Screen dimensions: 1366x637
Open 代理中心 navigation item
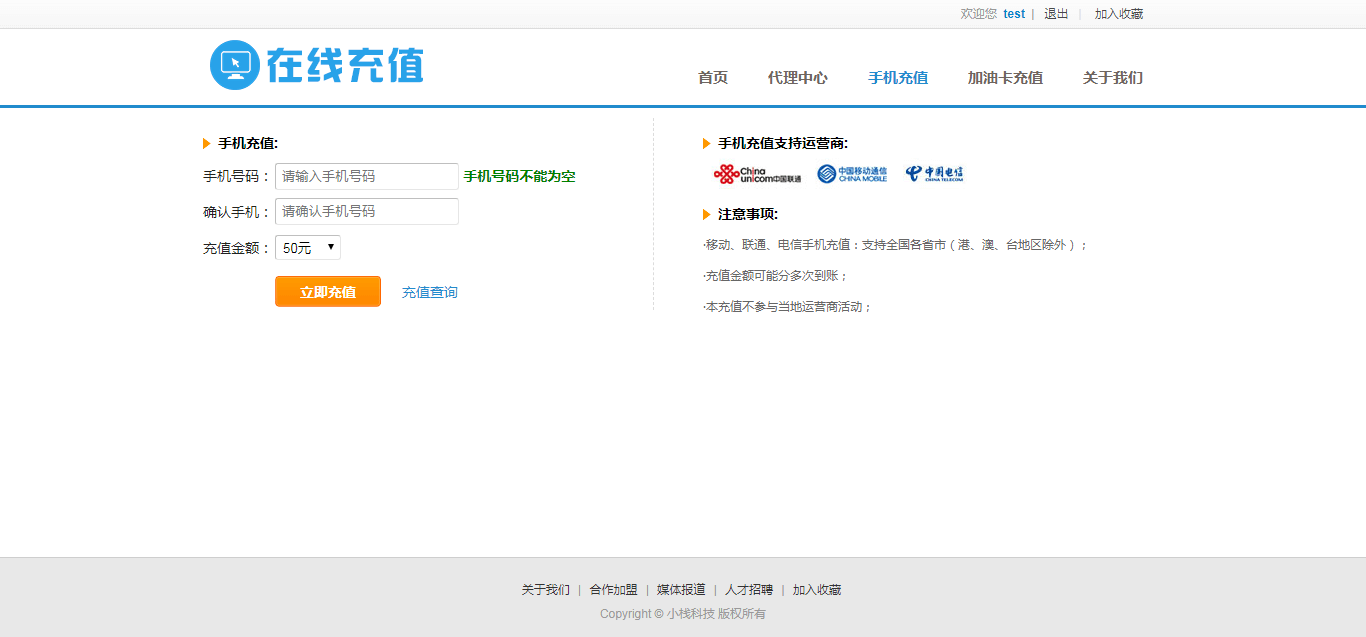click(797, 78)
